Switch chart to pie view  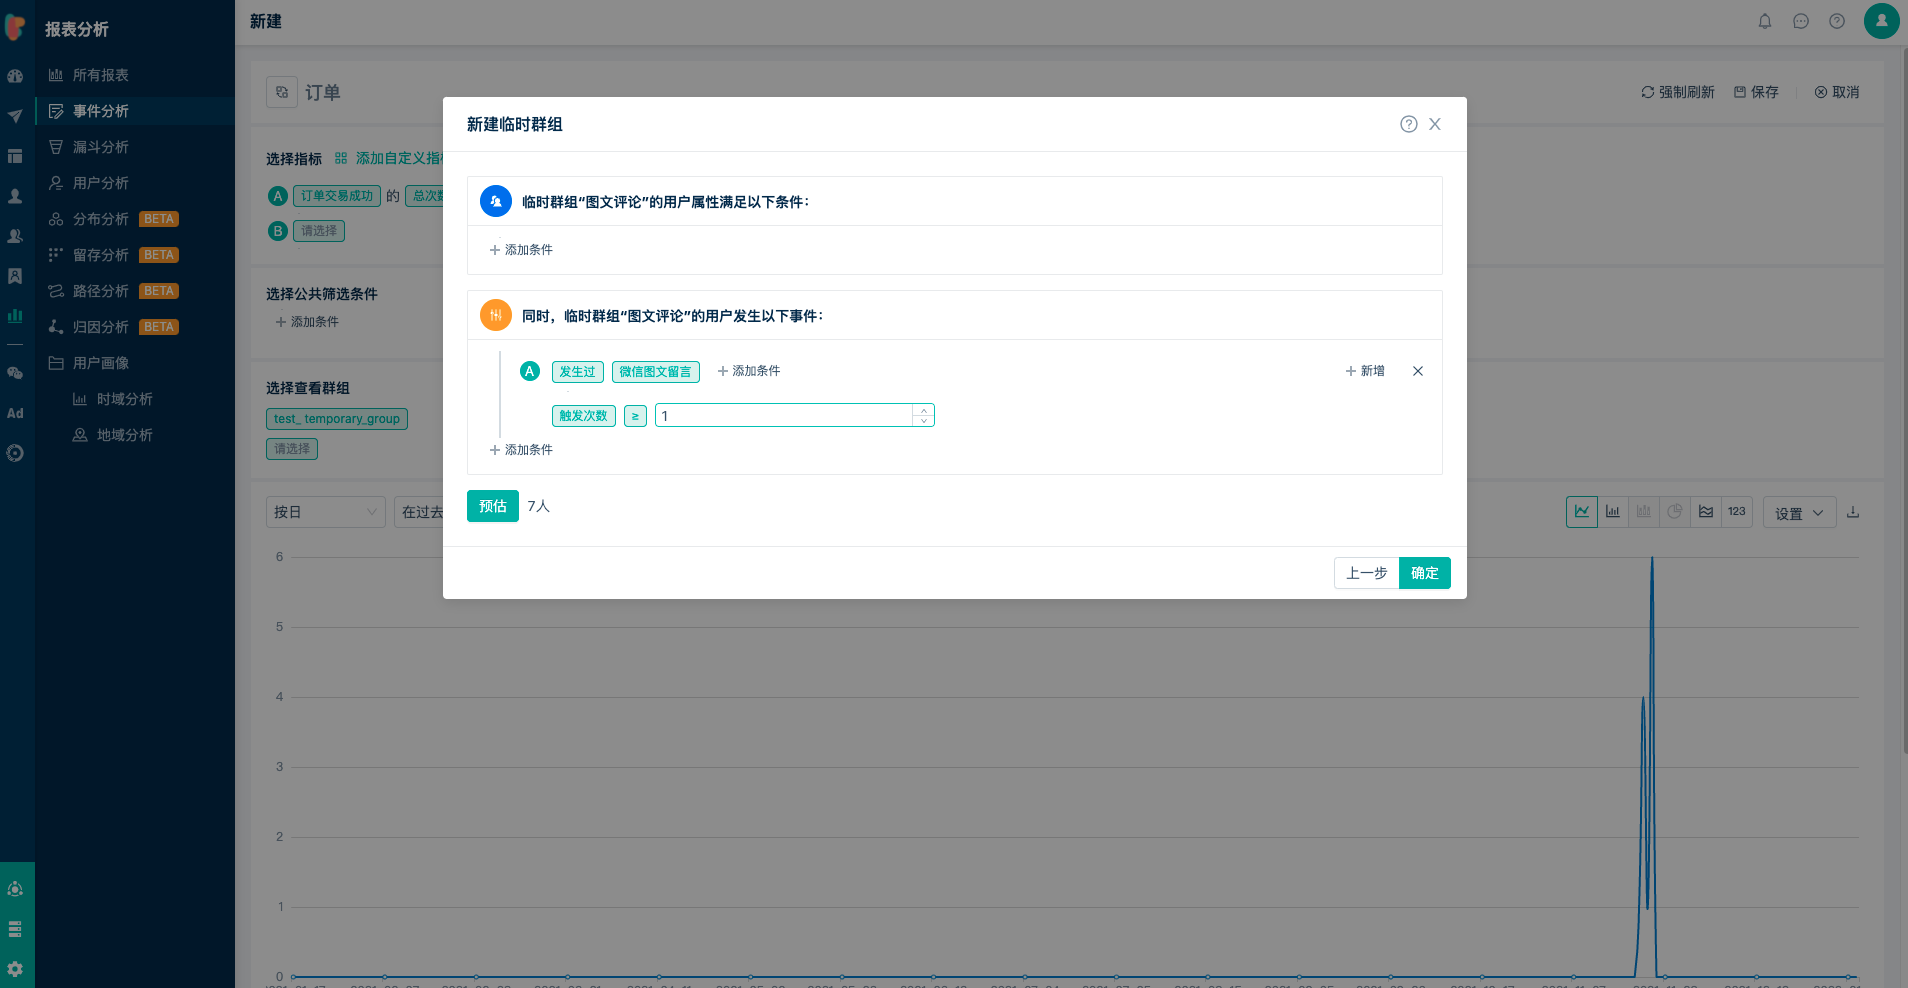[1675, 512]
